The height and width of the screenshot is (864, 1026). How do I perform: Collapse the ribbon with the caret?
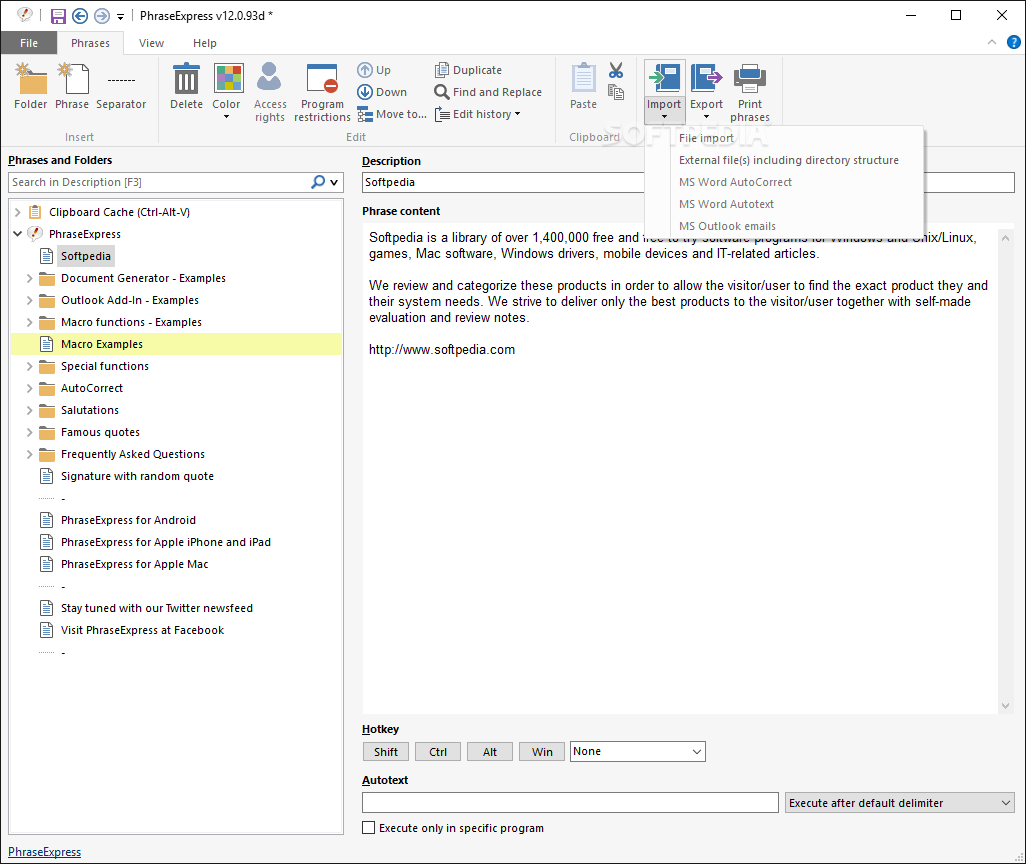click(992, 43)
